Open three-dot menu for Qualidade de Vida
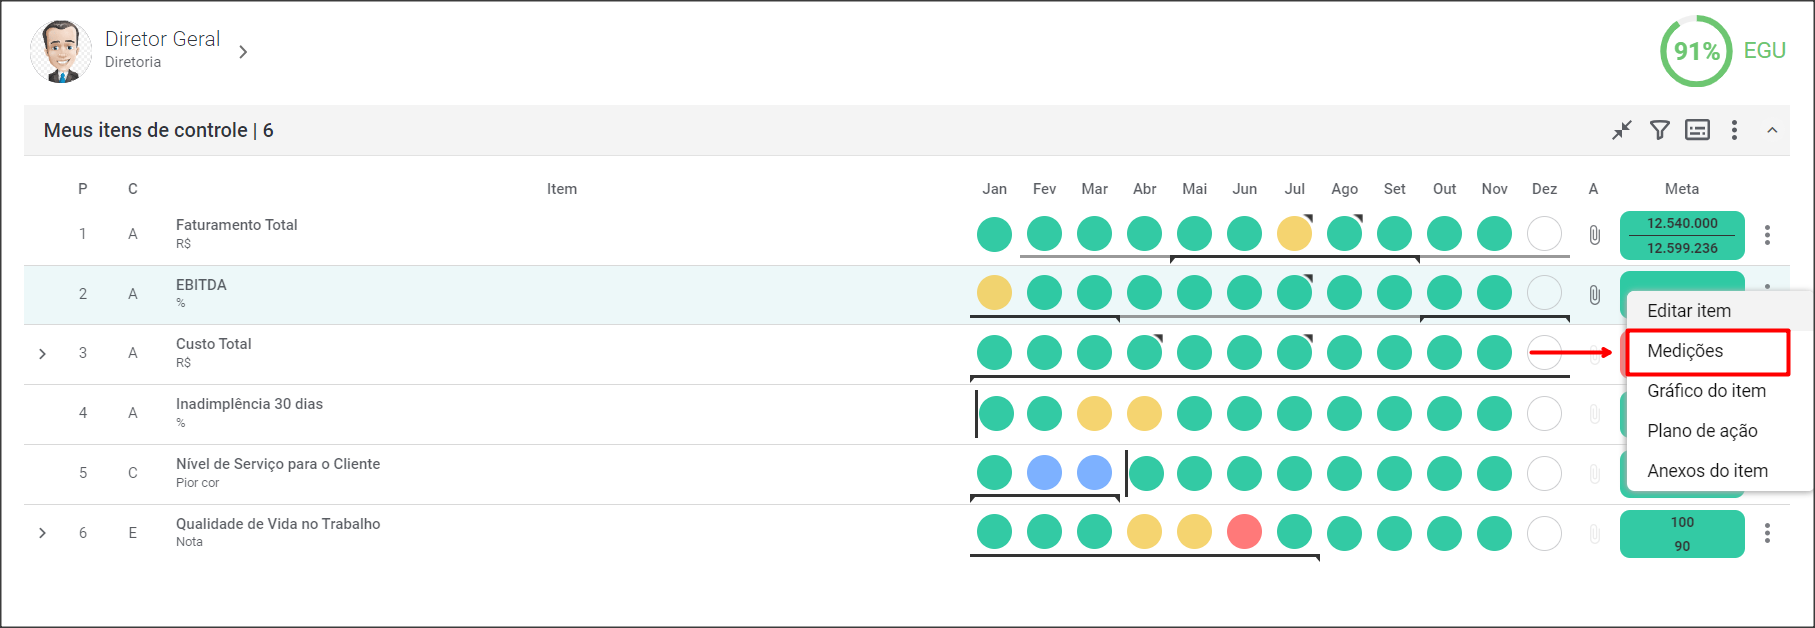The height and width of the screenshot is (628, 1815). pyautogui.click(x=1767, y=533)
